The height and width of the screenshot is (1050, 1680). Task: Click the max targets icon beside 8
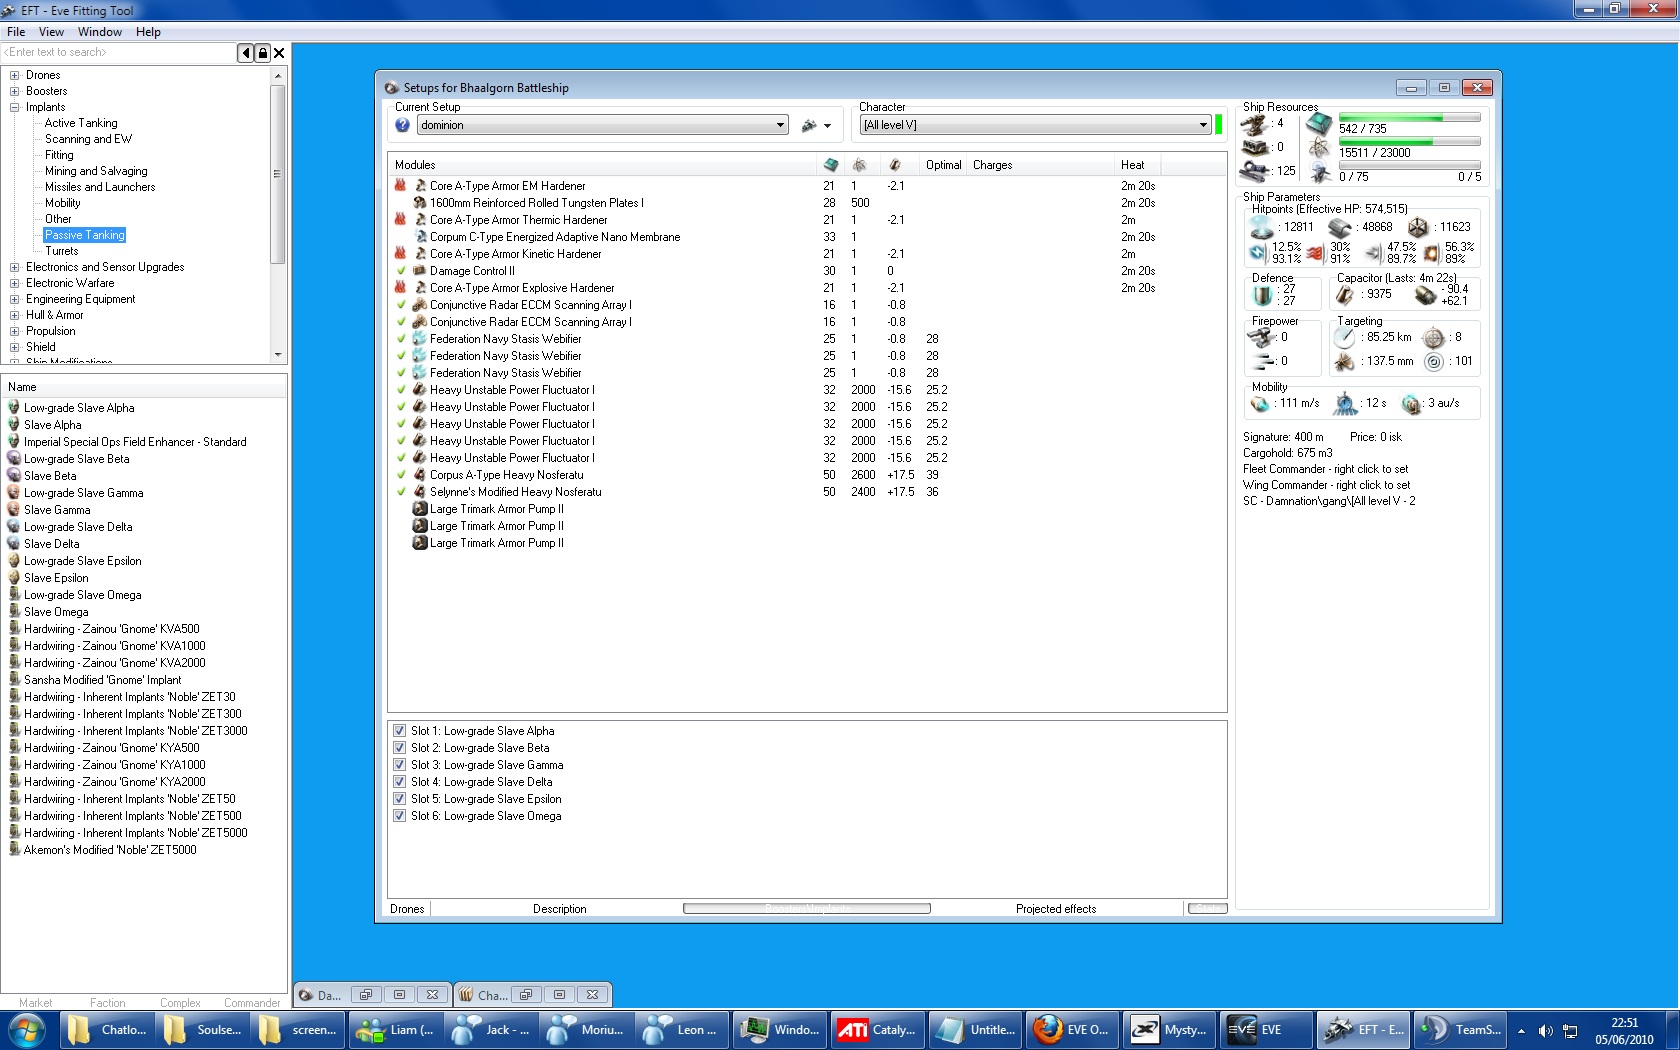(1433, 338)
